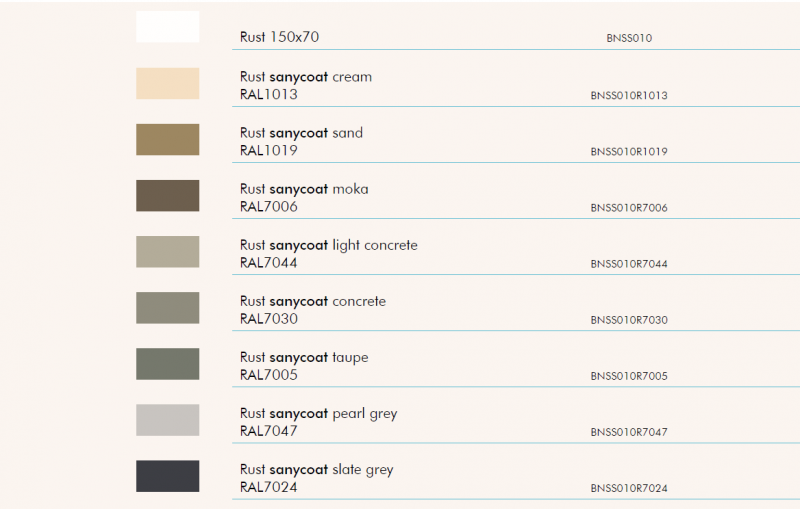
Task: Click the RAL7030 text under concrete
Action: (268, 319)
